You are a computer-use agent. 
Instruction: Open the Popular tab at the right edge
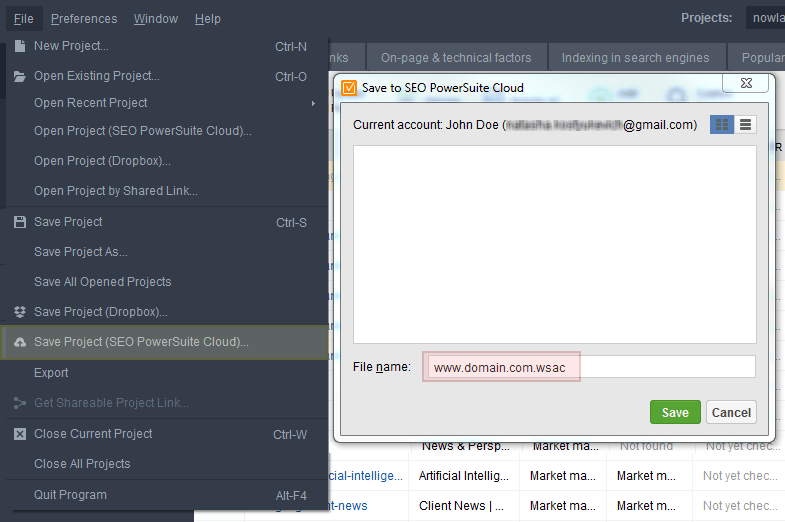[757, 58]
